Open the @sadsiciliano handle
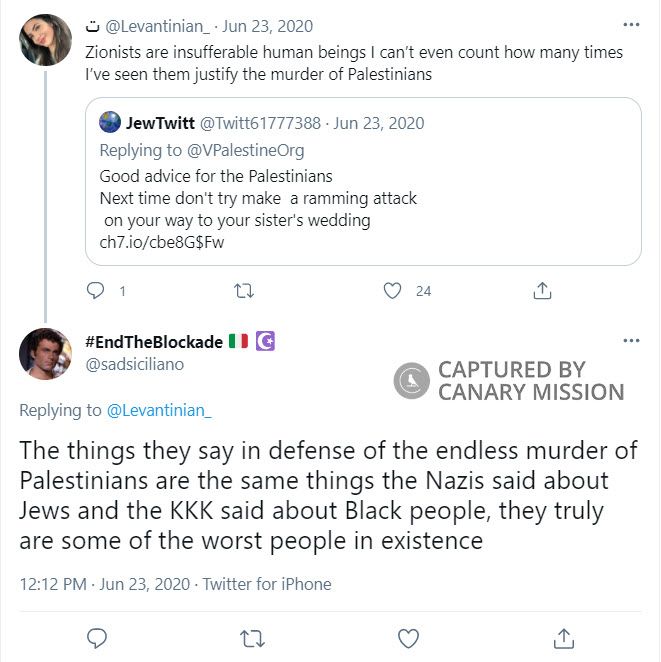The image size is (661, 662). pos(135,365)
